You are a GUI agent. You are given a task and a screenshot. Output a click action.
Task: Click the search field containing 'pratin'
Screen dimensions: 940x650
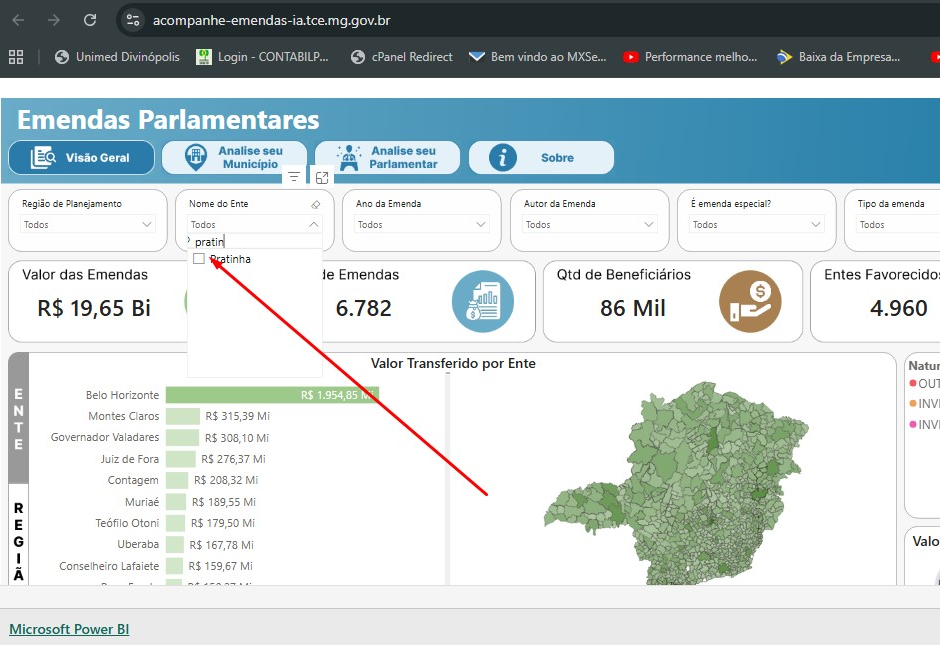click(255, 242)
